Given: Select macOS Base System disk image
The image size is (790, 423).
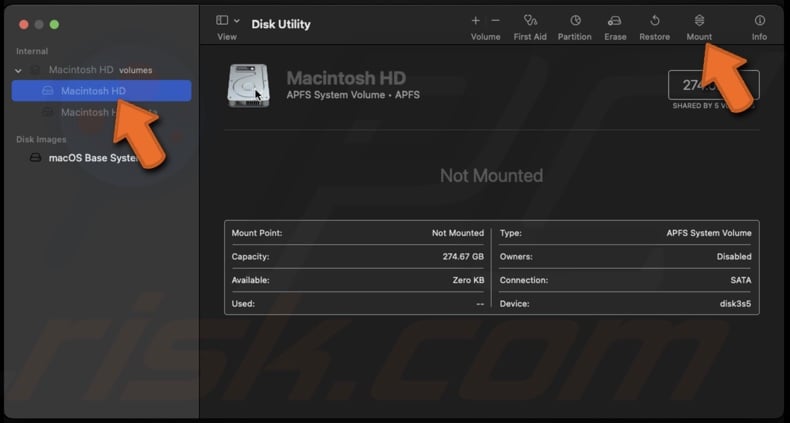Looking at the screenshot, I should pos(101,158).
